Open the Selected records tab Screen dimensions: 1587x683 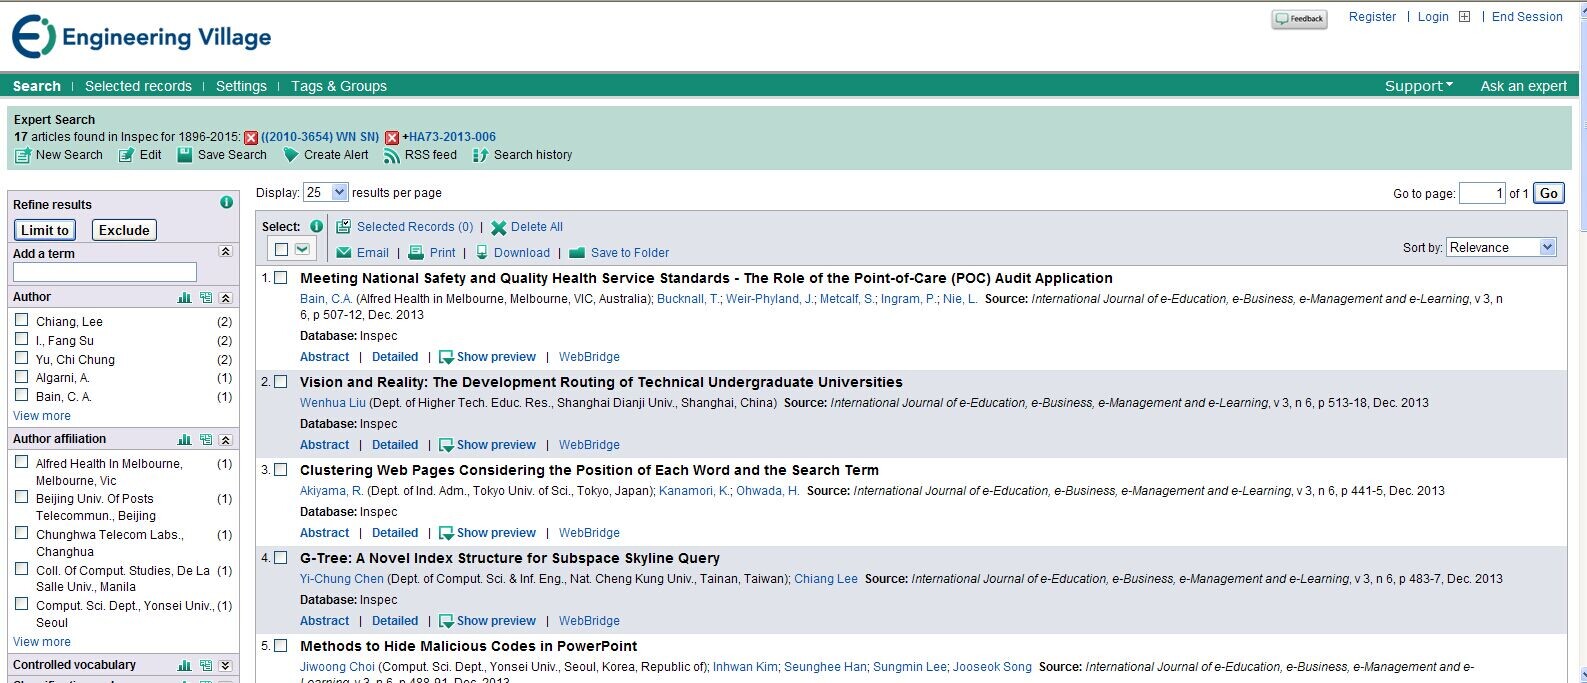coord(138,86)
